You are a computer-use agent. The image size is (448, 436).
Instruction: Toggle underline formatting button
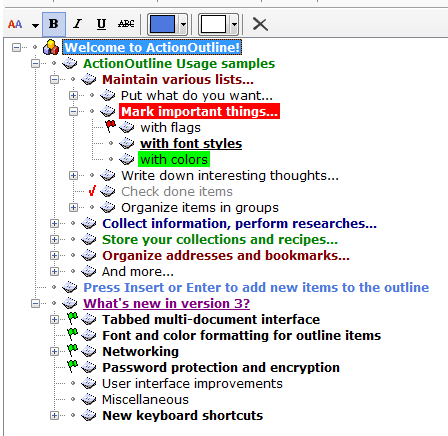101,24
